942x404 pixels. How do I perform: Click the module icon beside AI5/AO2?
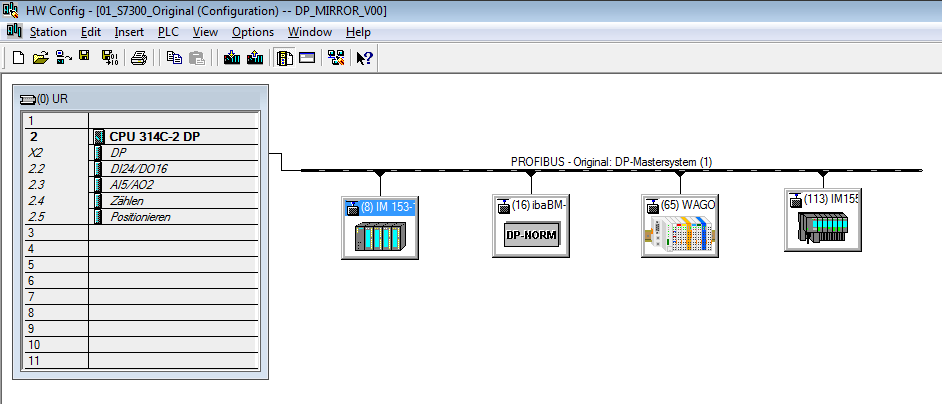99,185
